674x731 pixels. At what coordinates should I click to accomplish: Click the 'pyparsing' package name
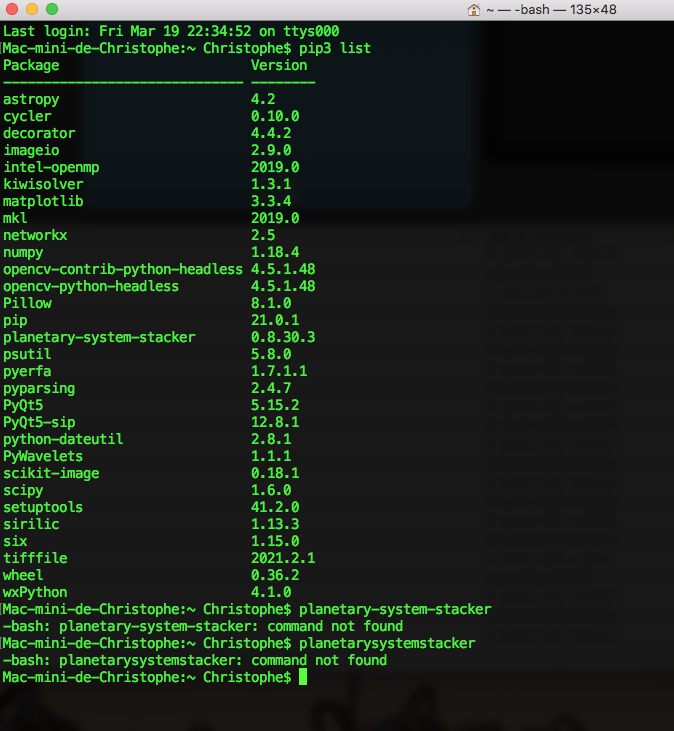coord(39,388)
